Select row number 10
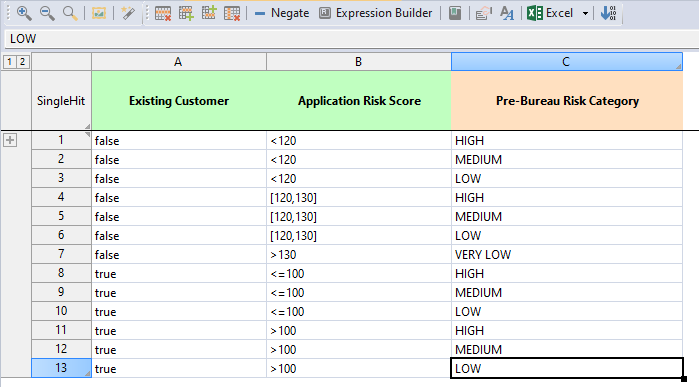 [x=61, y=312]
